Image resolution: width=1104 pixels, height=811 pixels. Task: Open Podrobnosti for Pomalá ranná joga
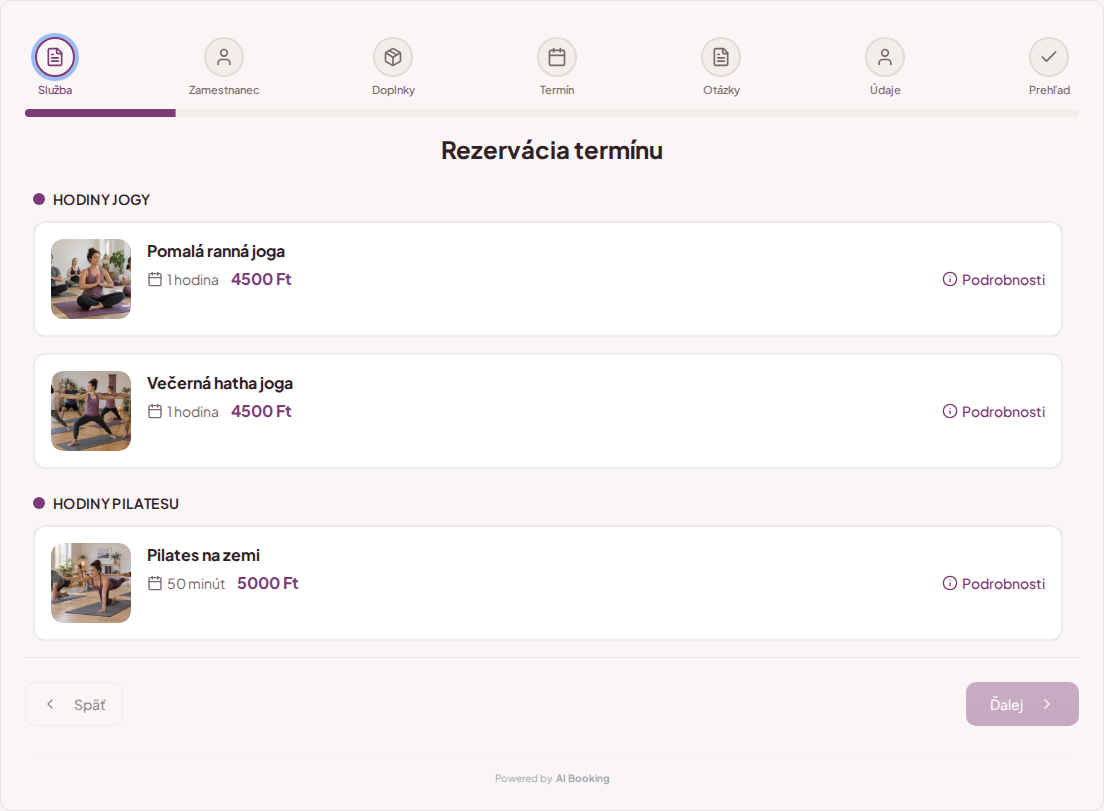click(993, 279)
